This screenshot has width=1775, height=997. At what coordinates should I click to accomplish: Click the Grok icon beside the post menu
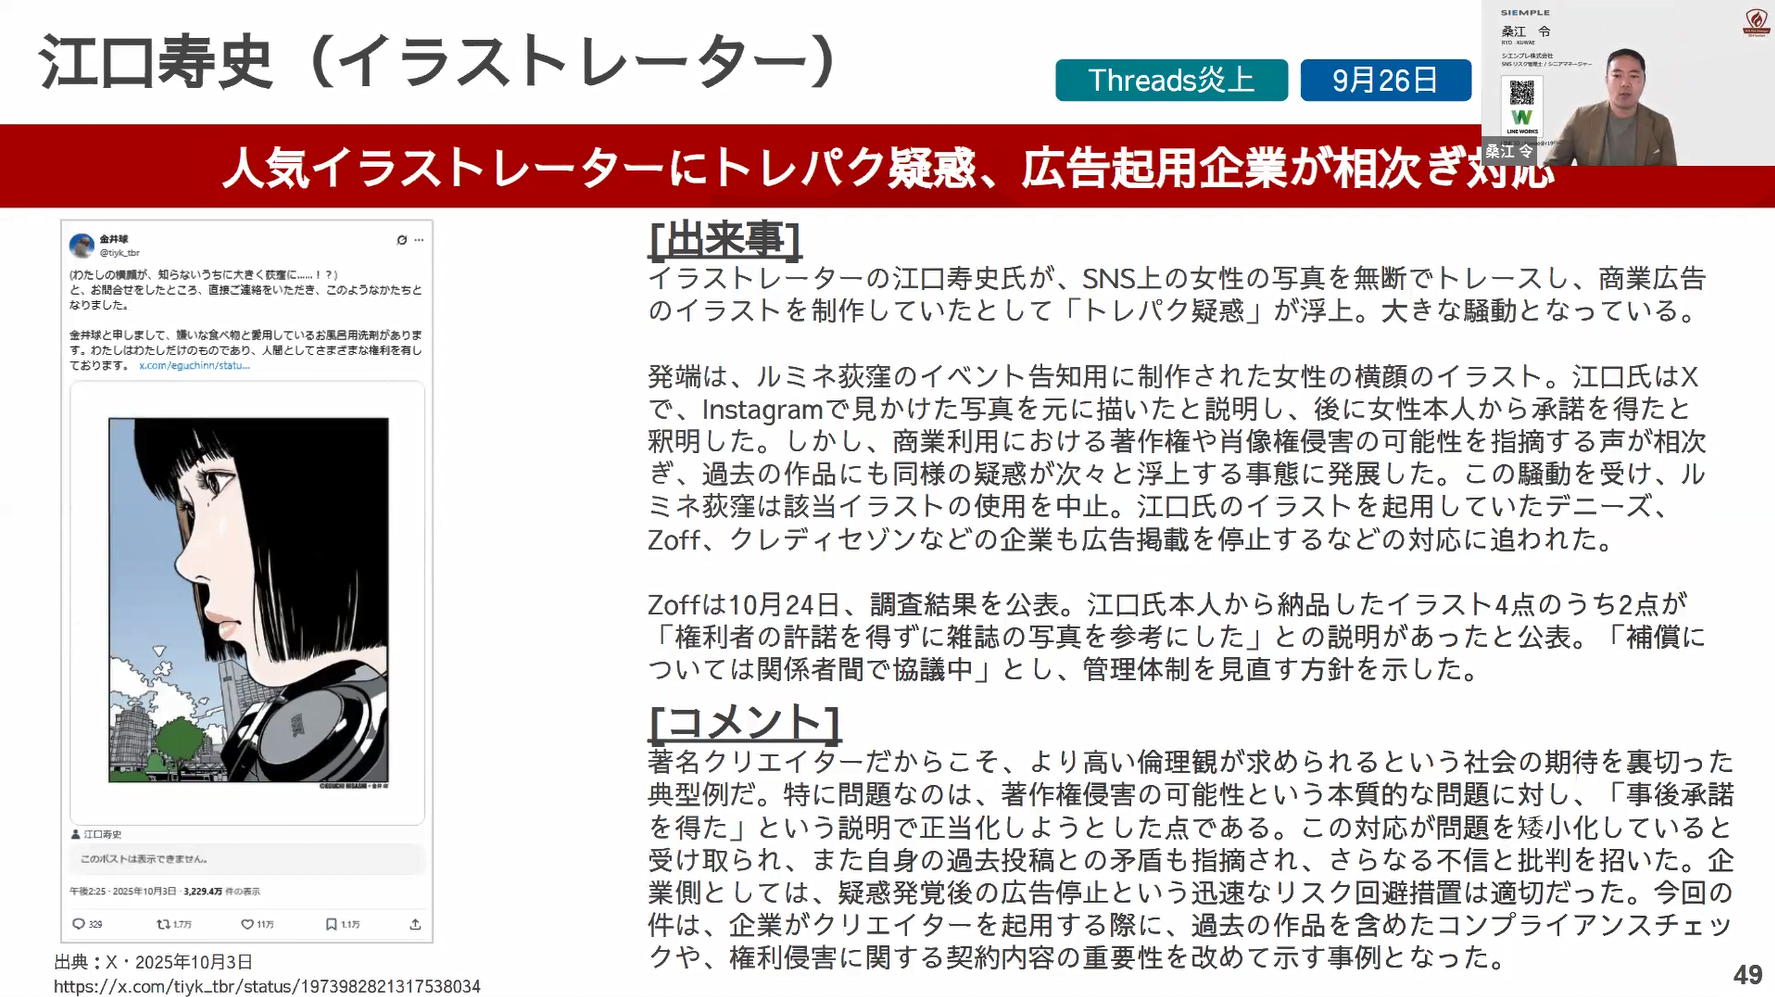[402, 240]
